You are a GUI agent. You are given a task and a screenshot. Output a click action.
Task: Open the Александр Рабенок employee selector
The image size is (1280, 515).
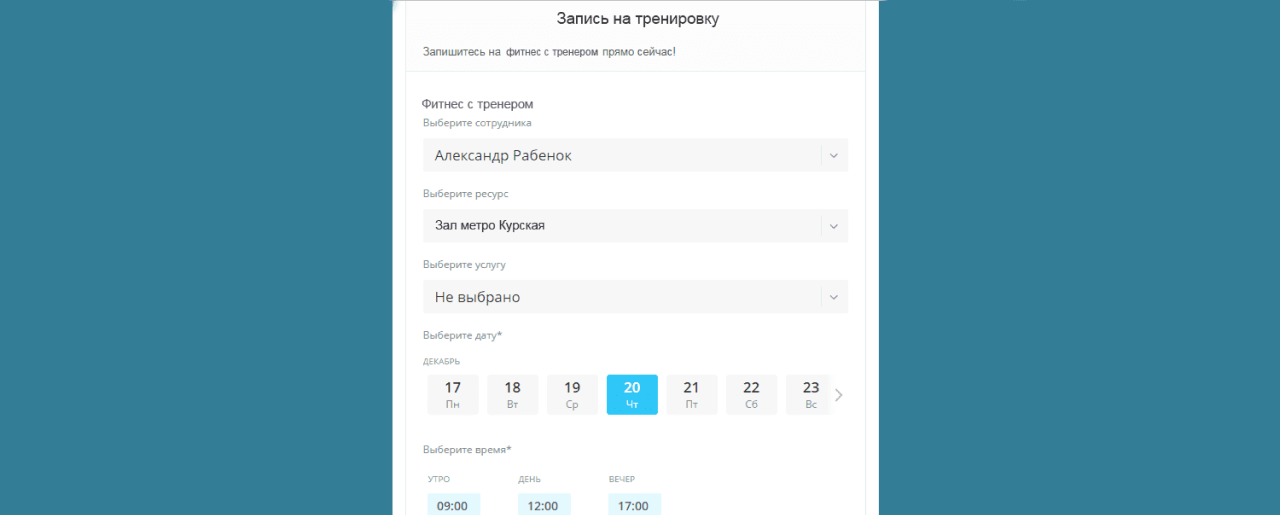click(620, 155)
